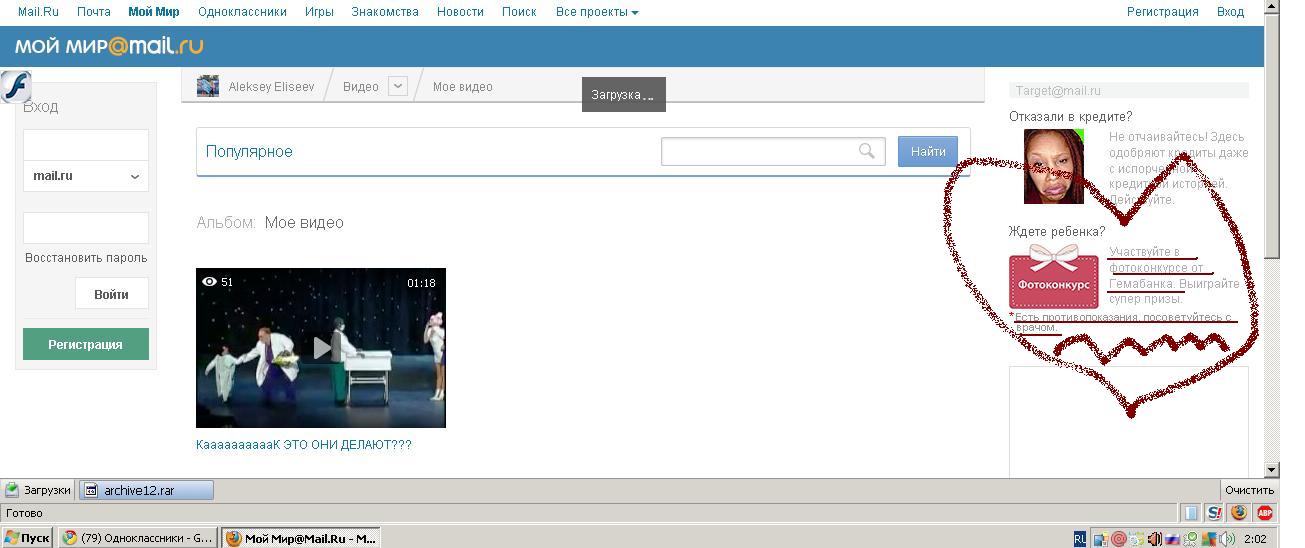Click Aleksey Eliseev breadcrumb name
This screenshot has width=1305, height=548.
(271, 87)
